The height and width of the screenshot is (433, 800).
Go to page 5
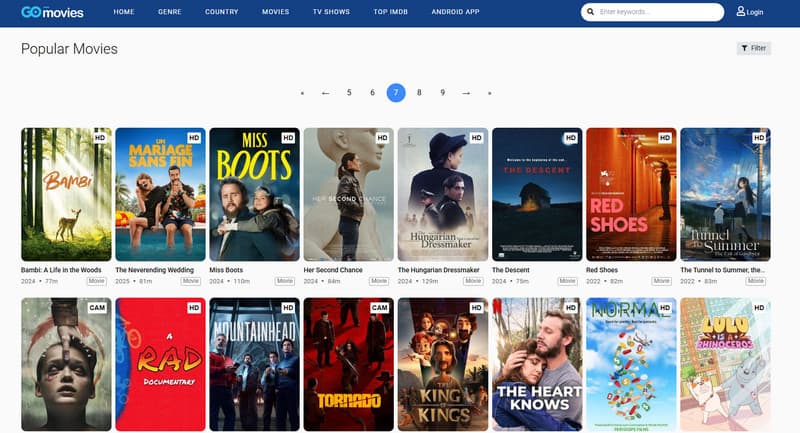pos(349,93)
